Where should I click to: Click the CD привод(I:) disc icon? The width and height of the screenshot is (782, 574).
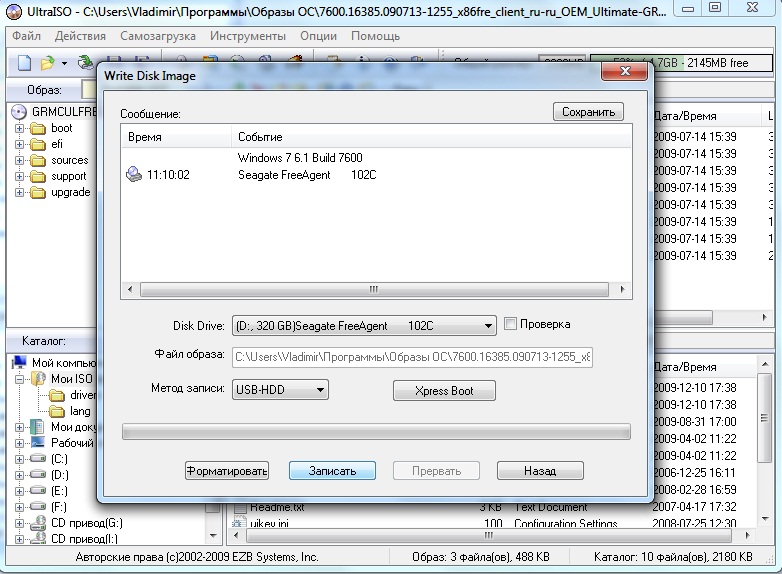click(x=38, y=539)
